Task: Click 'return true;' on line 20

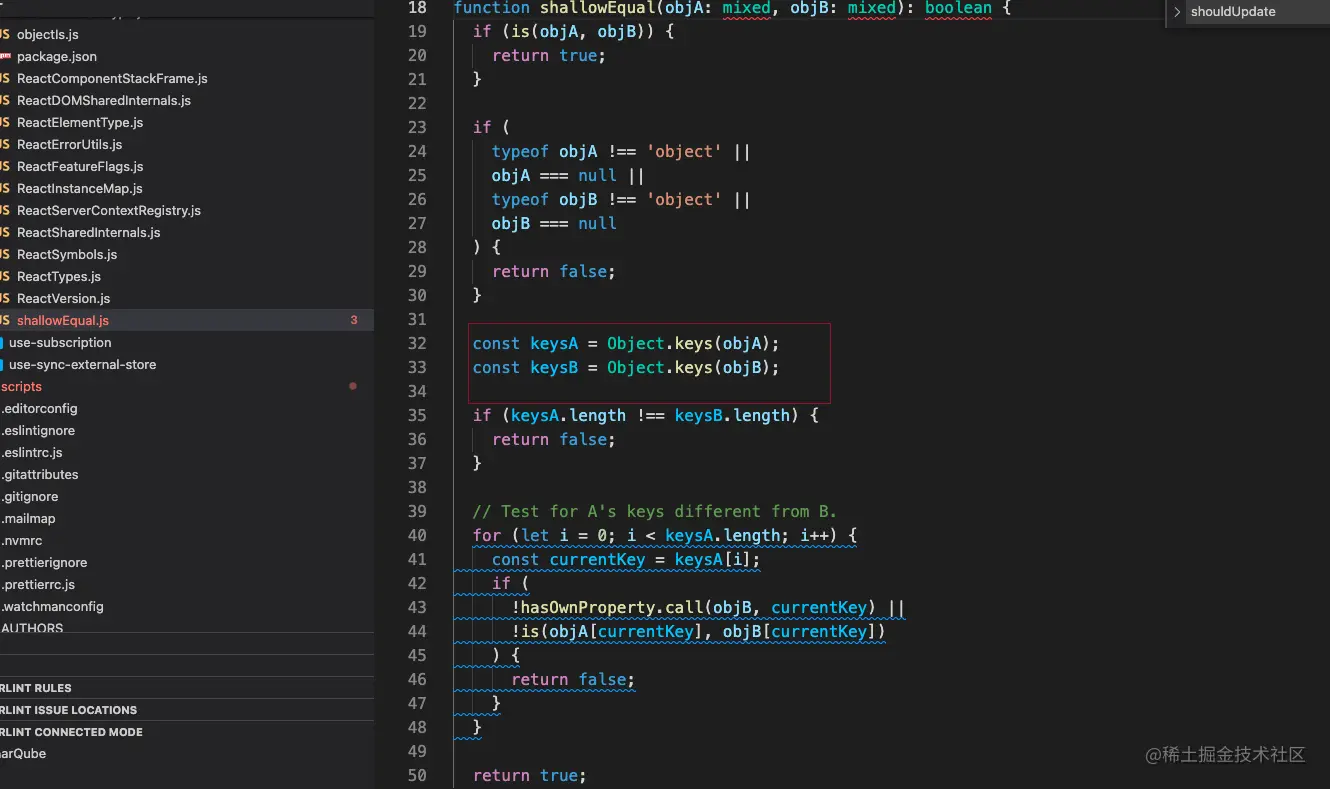Action: pyautogui.click(x=549, y=55)
